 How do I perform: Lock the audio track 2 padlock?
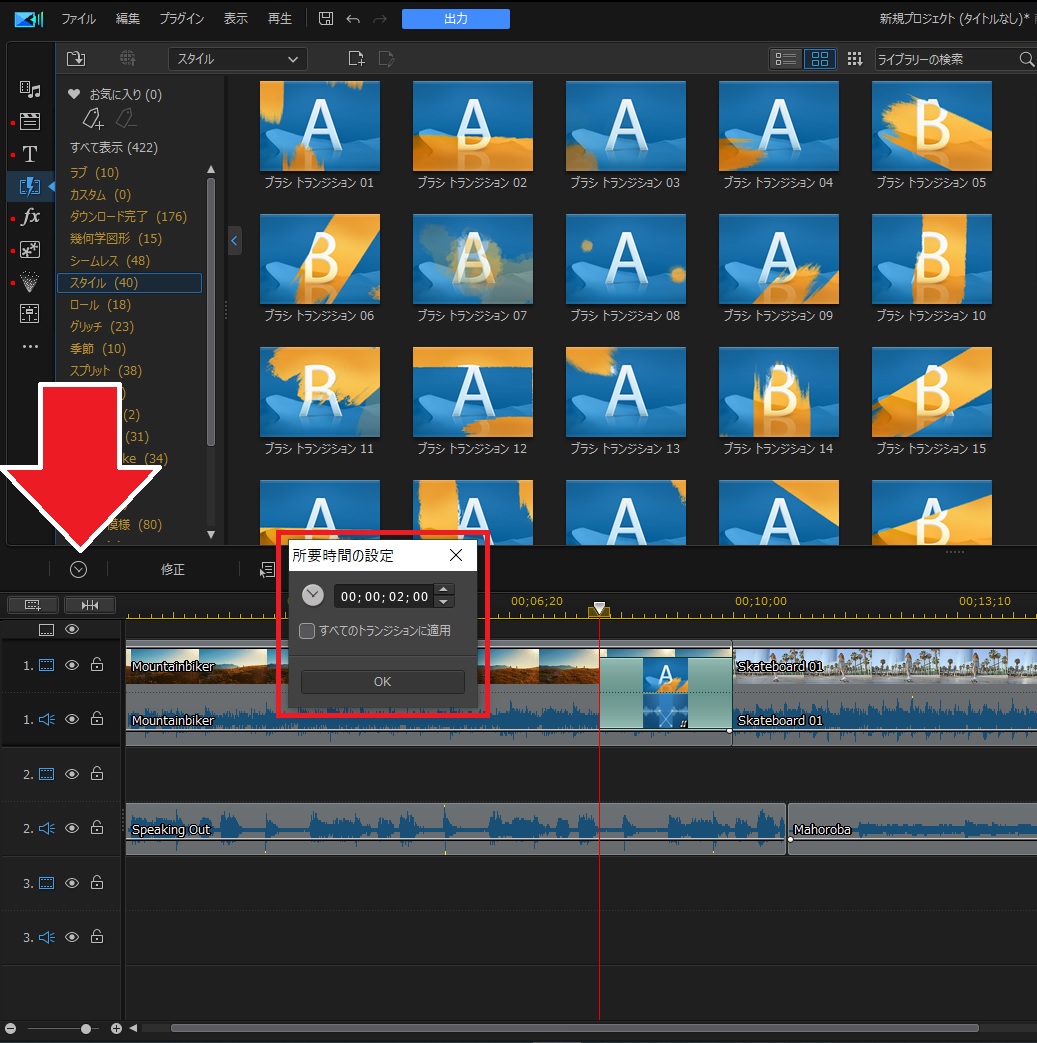point(97,828)
